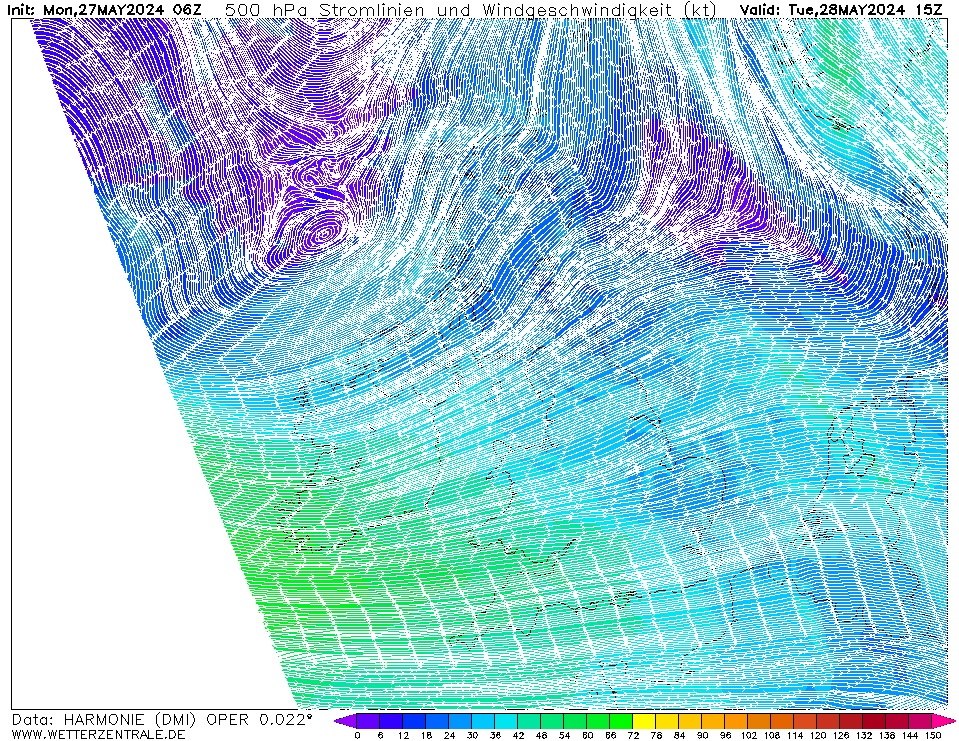Click the 'Init: Mon,27MAY2024 06Z' text

coord(104,10)
